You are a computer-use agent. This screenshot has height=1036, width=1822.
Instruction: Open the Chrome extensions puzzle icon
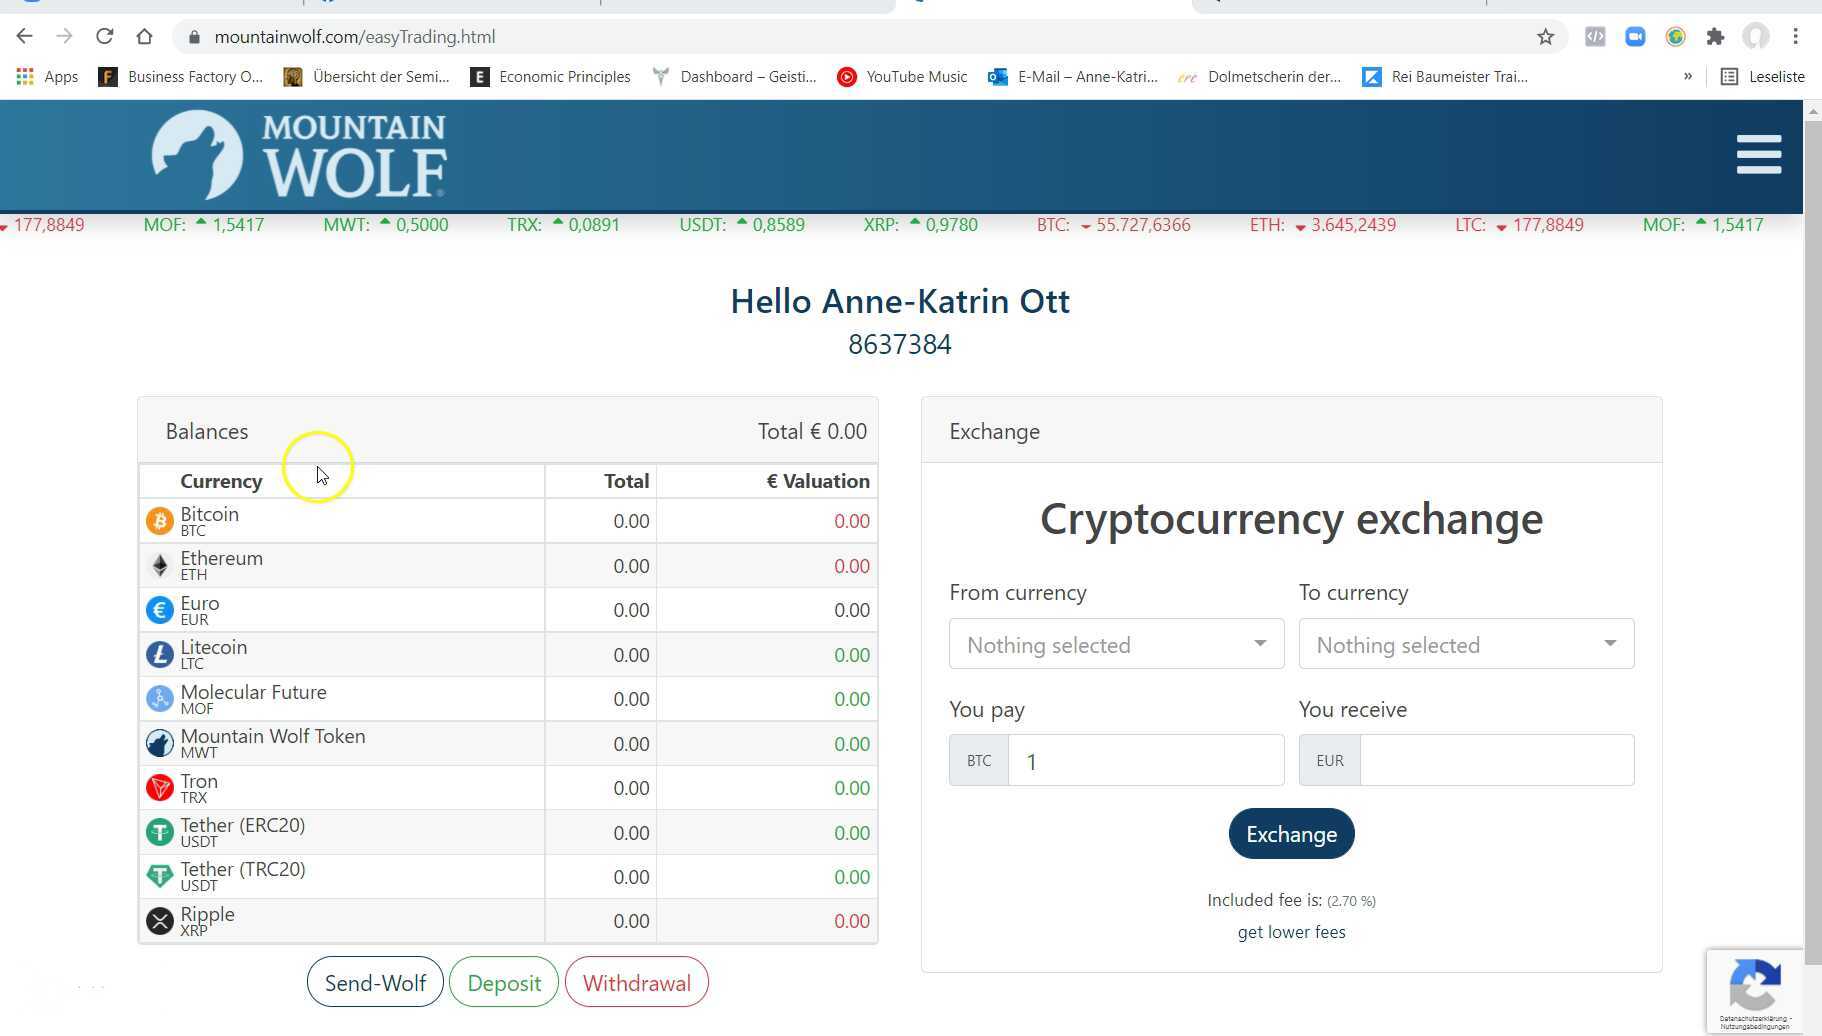pos(1716,37)
